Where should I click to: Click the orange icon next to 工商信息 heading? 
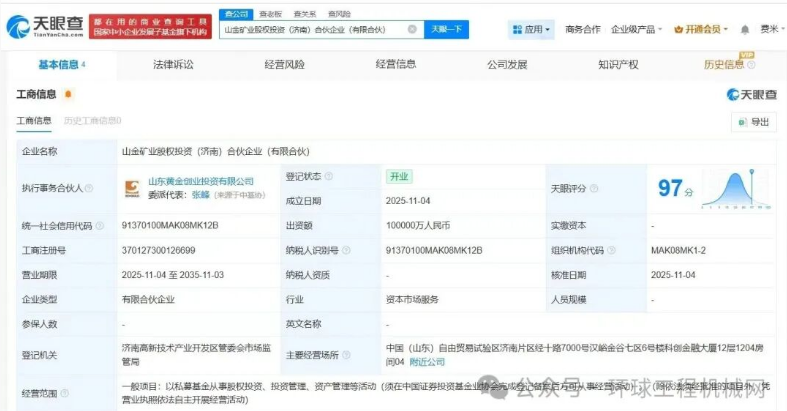[68, 94]
